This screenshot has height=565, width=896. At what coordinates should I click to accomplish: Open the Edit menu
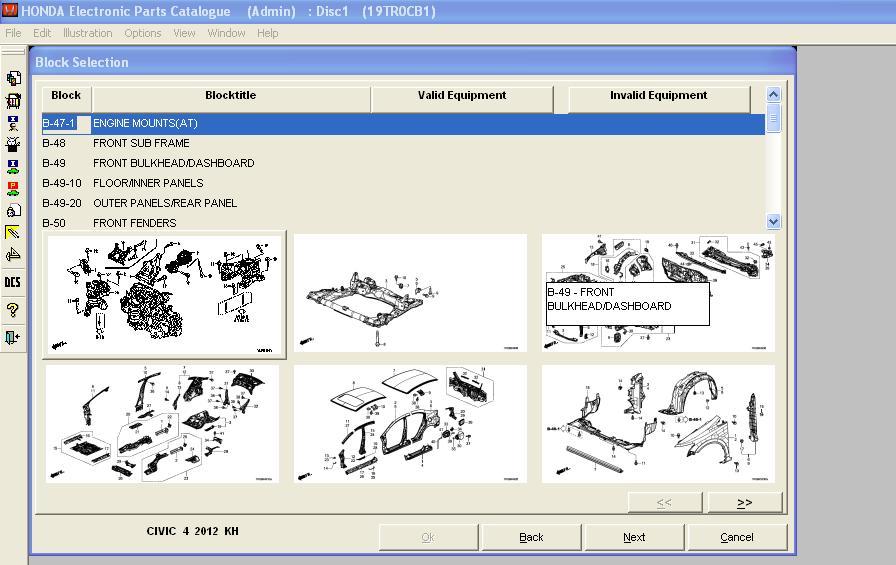[x=42, y=33]
